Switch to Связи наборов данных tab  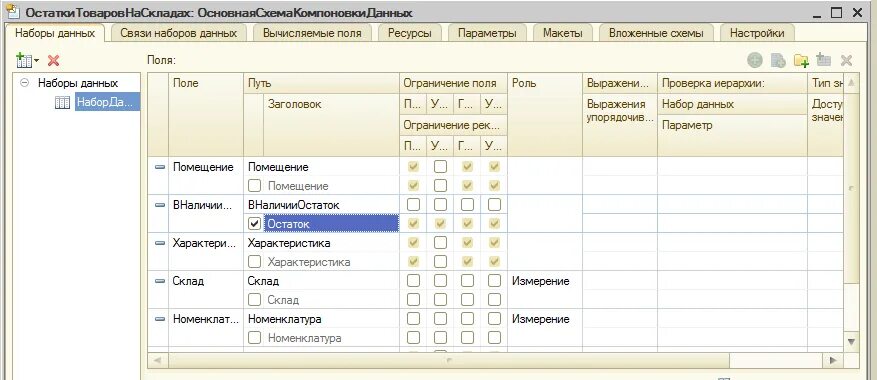[178, 33]
